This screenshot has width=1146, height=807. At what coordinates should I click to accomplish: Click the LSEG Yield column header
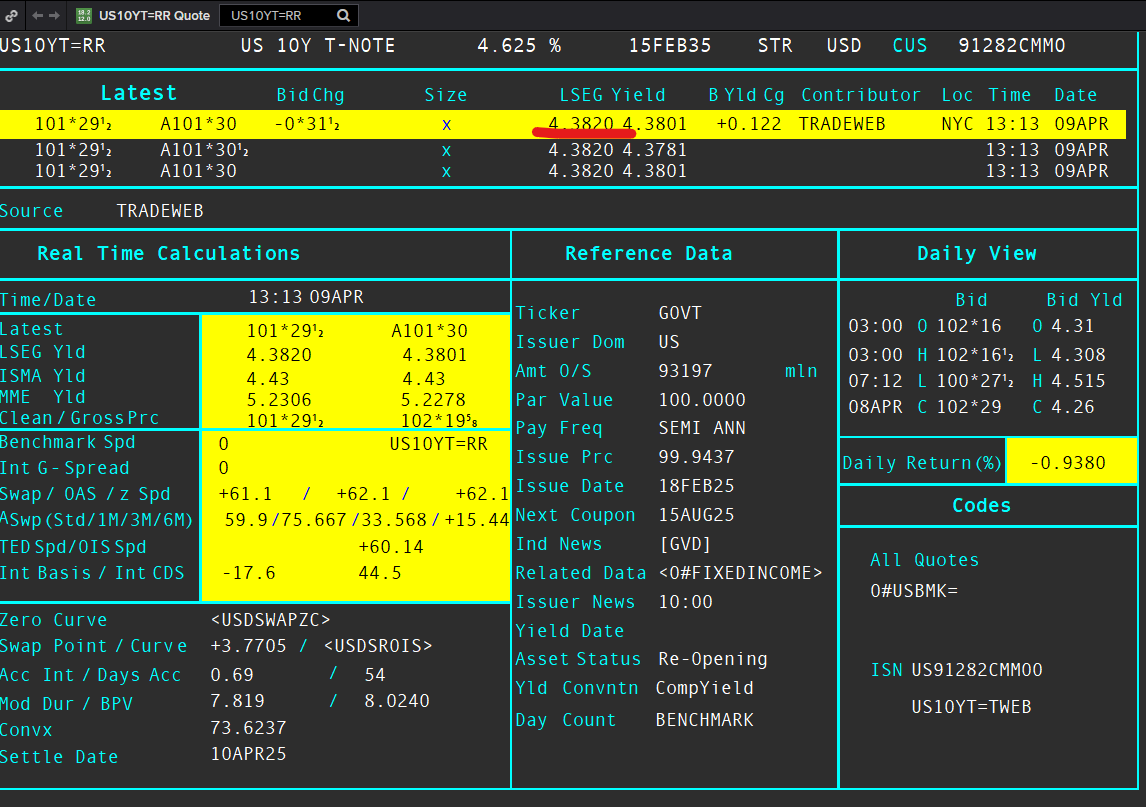pos(612,95)
